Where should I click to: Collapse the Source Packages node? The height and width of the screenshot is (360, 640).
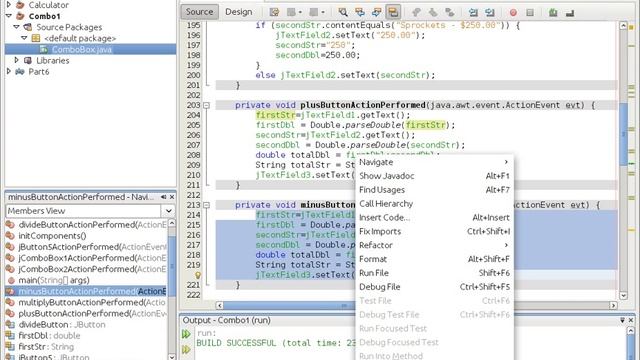tap(16, 27)
